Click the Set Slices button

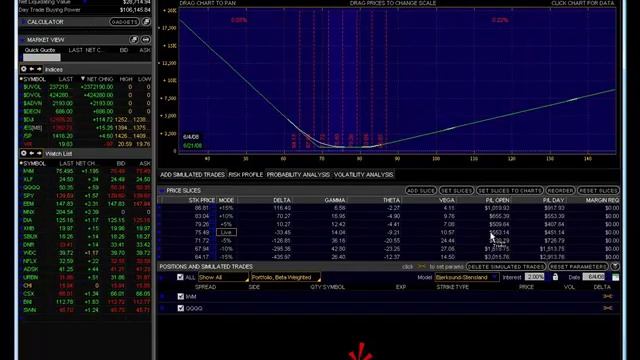pyautogui.click(x=456, y=191)
